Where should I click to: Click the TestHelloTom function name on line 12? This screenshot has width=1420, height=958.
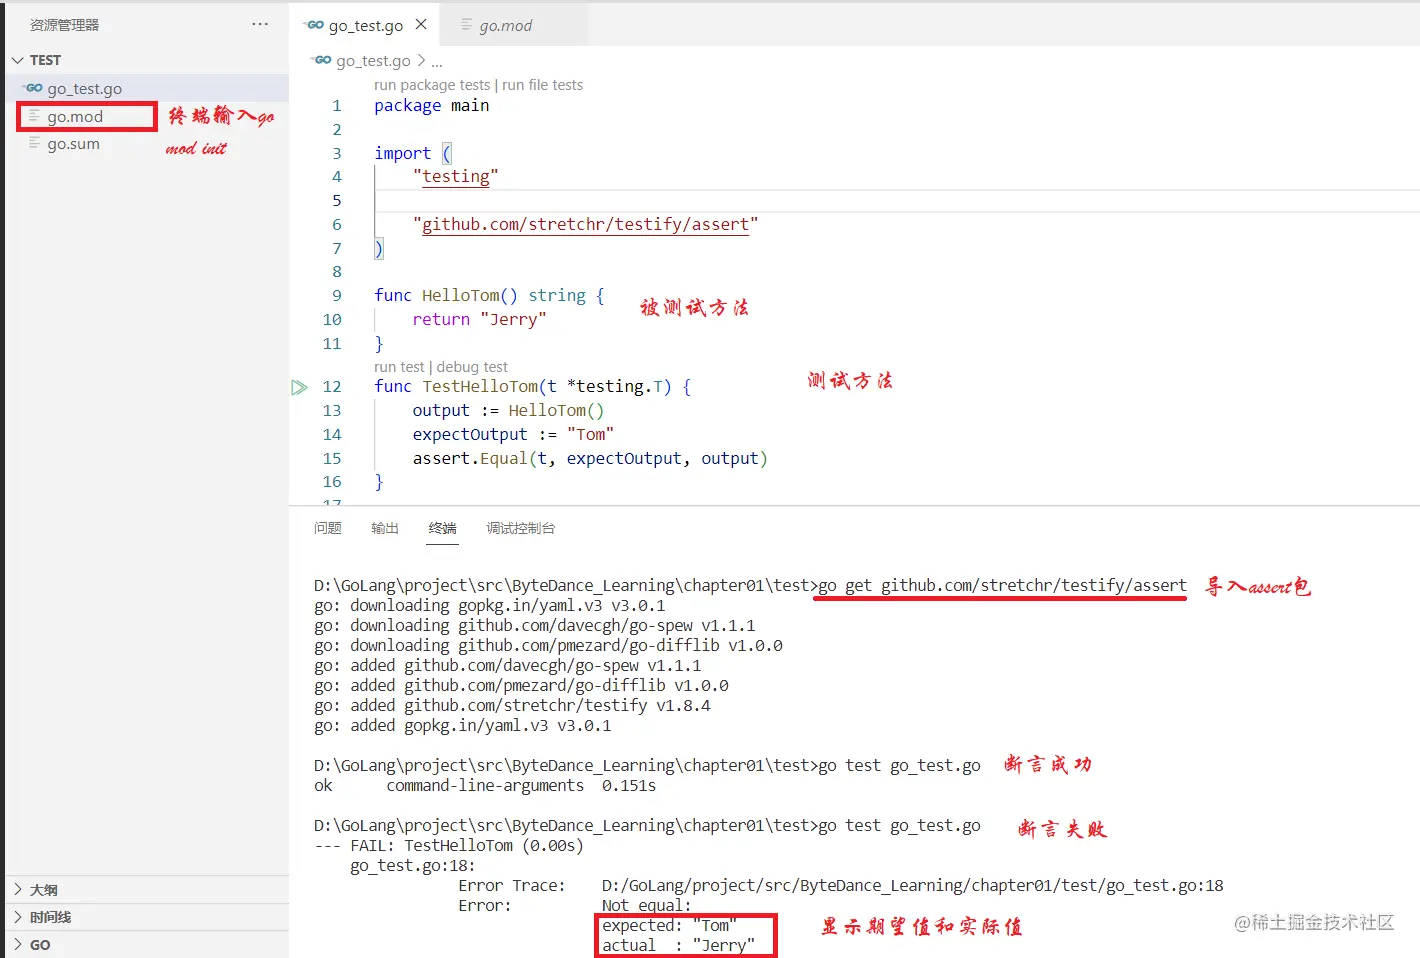point(480,387)
